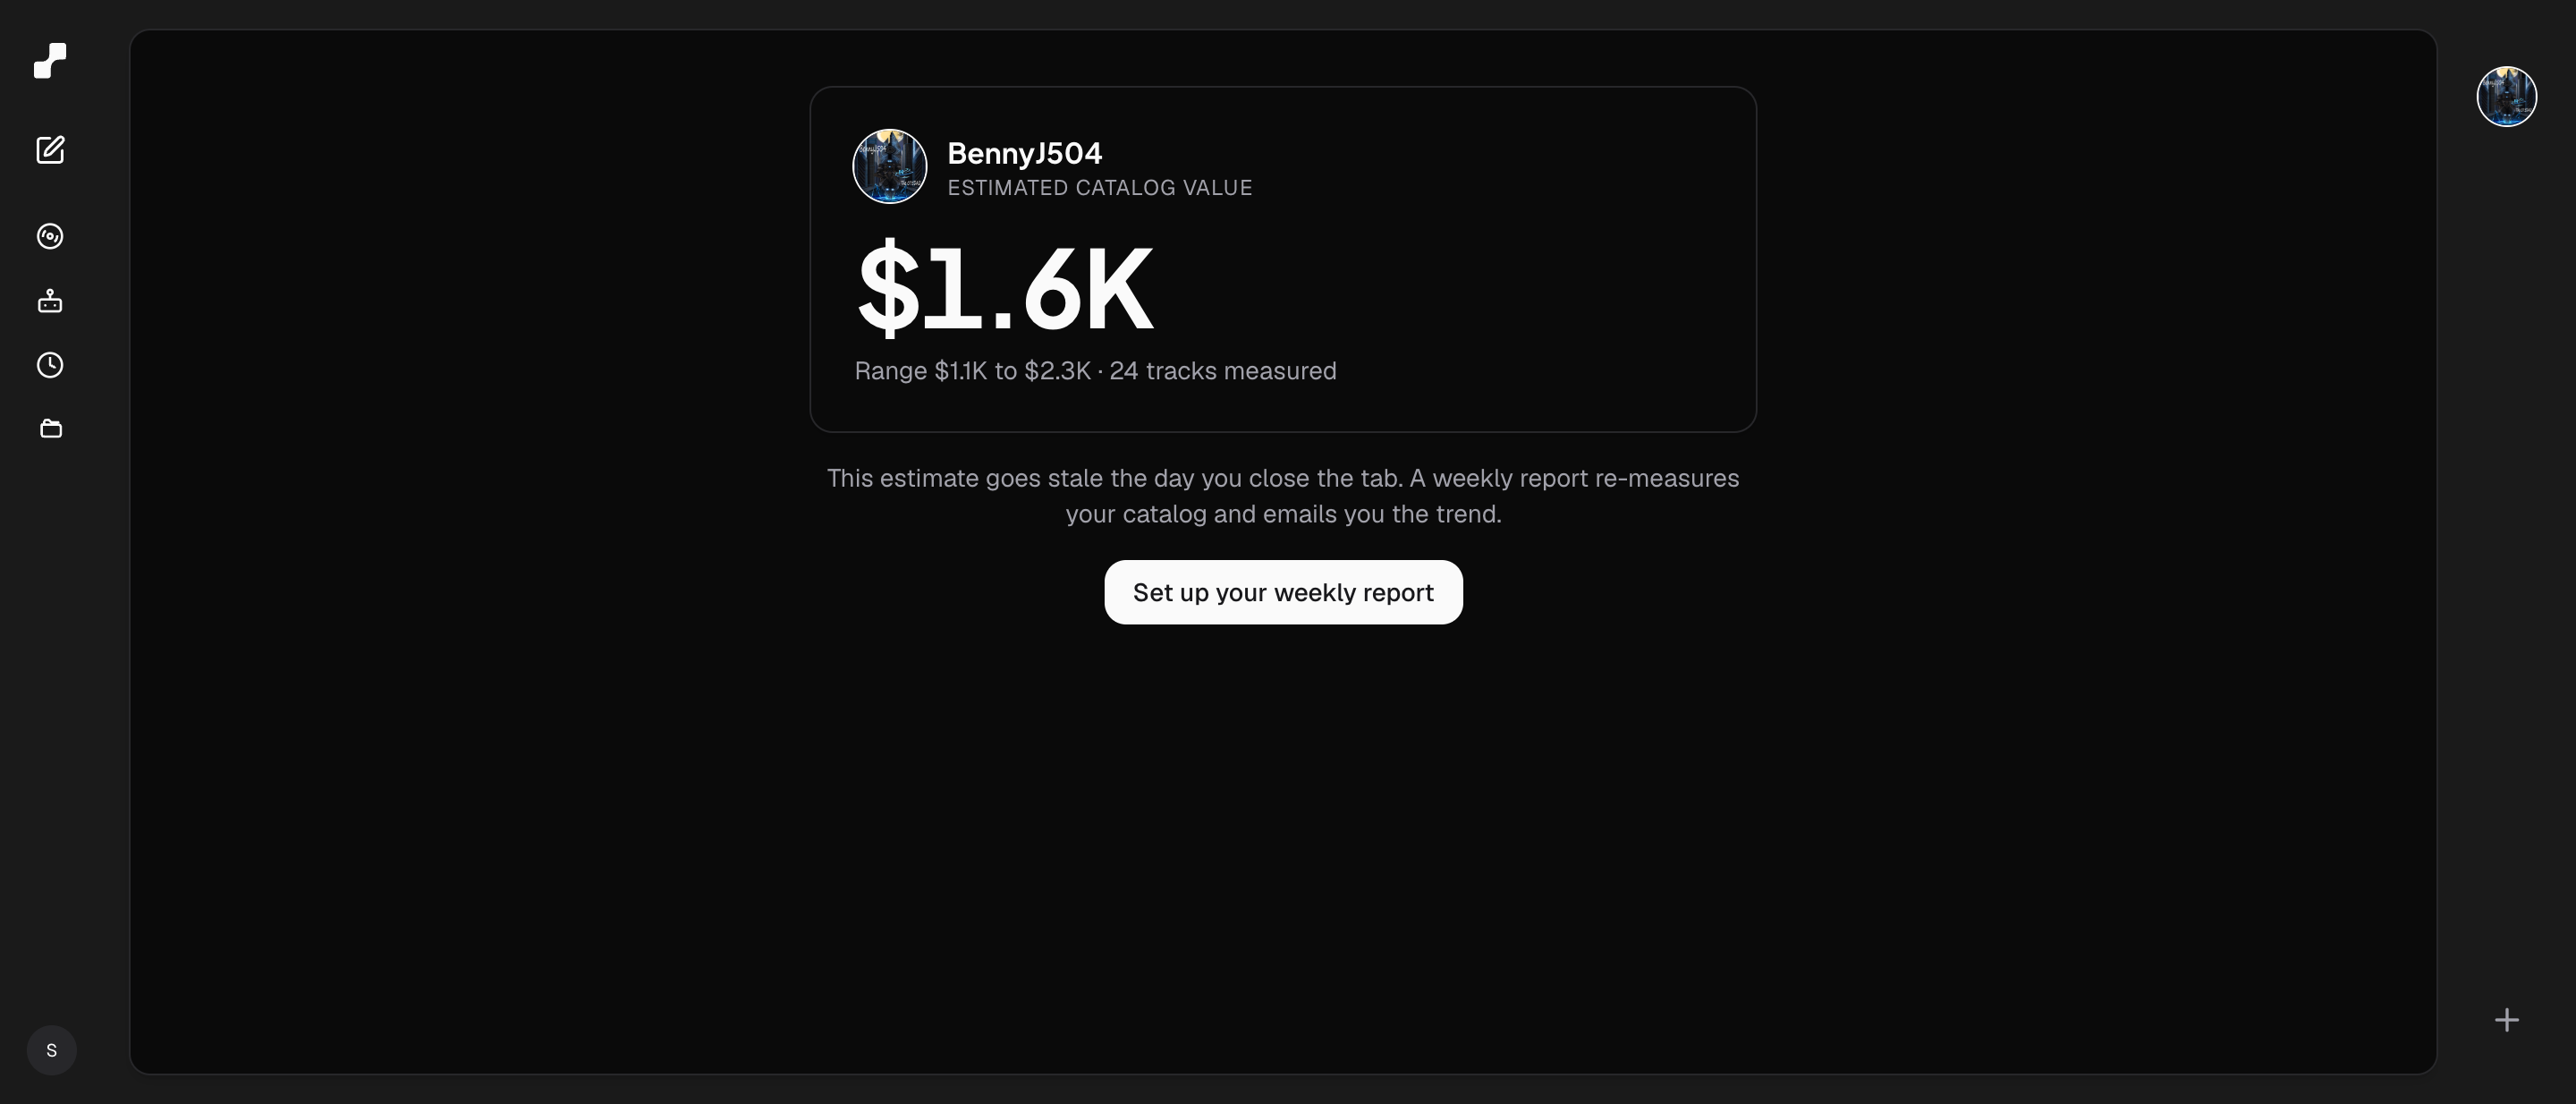Click the $1.6K catalog value

tap(1005, 289)
